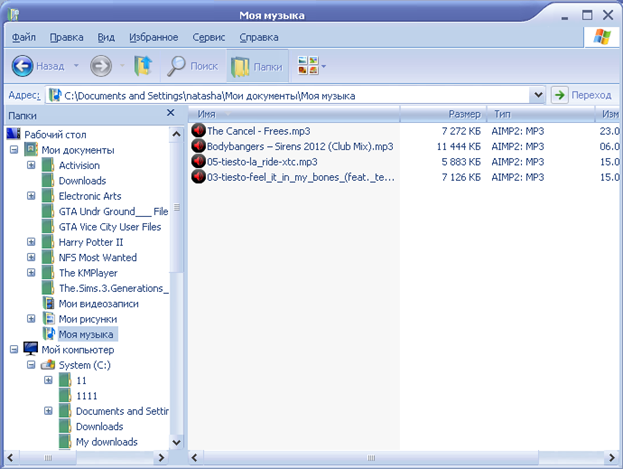This screenshot has height=470, width=624.
Task: Open the Сервис menu
Action: point(209,37)
